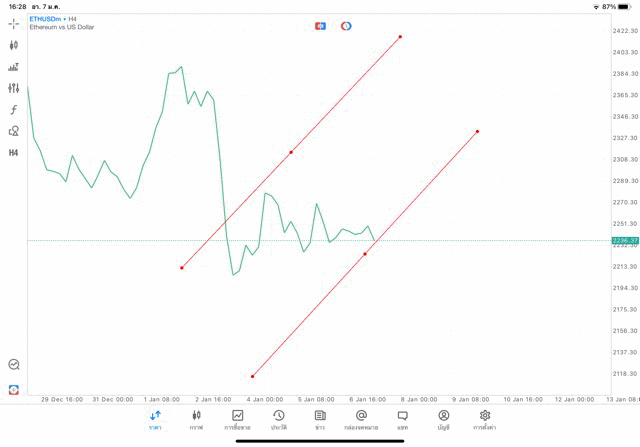The image size is (640, 447).
Task: Toggle the blue-red one-click trading button
Action: [x=320, y=26]
